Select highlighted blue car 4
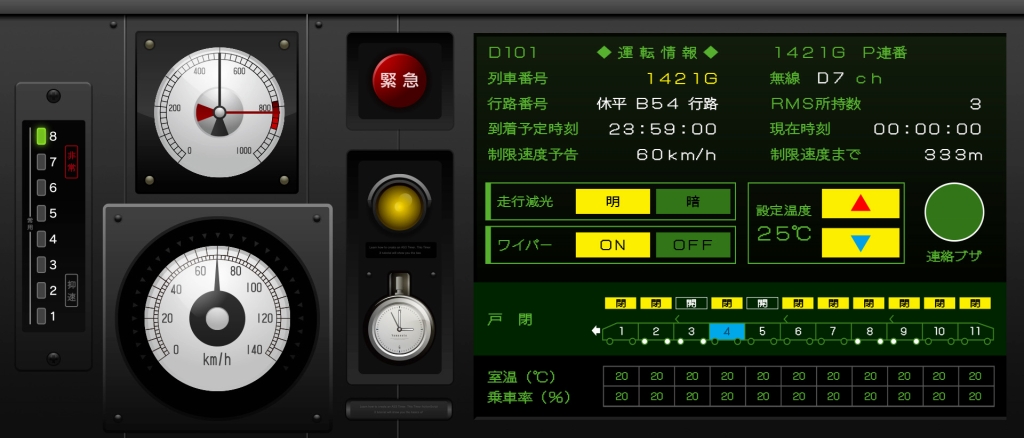 tap(727, 332)
